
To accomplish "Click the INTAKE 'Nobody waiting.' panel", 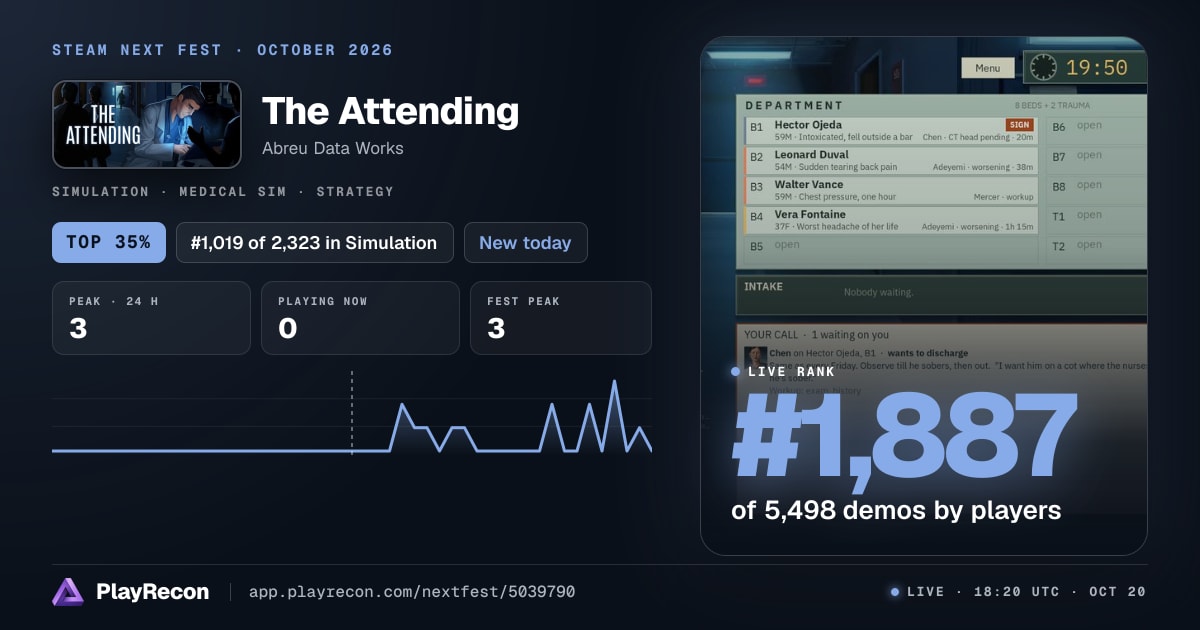I will (x=941, y=294).
